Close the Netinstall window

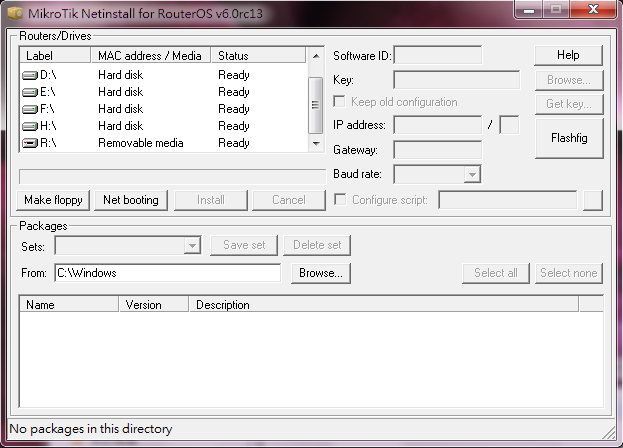click(593, 10)
